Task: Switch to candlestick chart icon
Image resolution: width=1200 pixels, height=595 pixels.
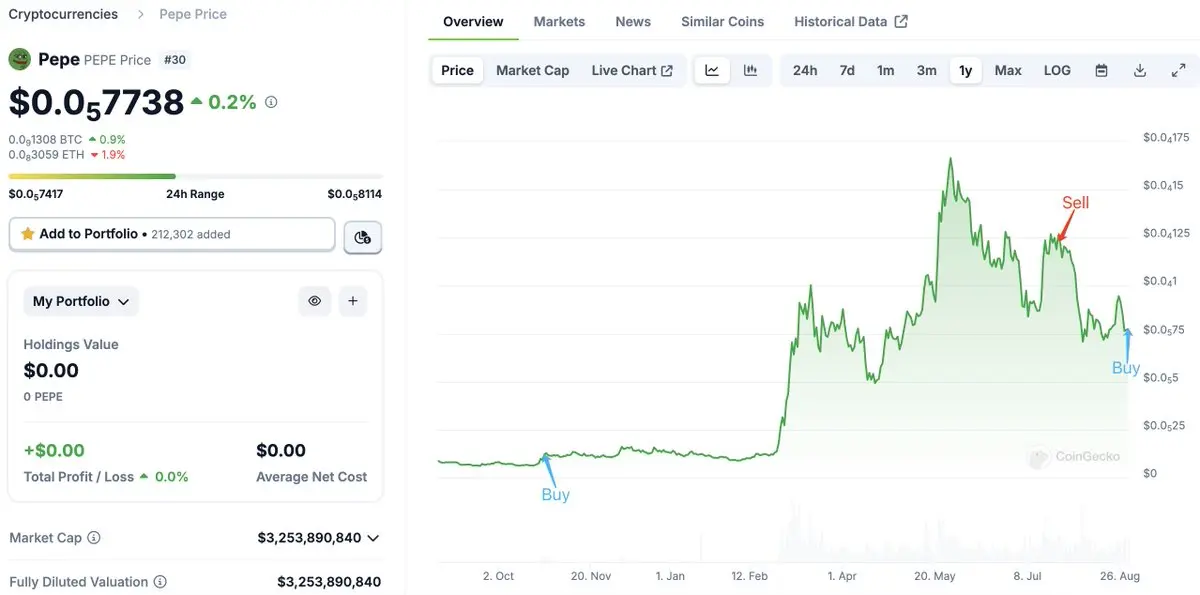Action: pyautogui.click(x=750, y=70)
